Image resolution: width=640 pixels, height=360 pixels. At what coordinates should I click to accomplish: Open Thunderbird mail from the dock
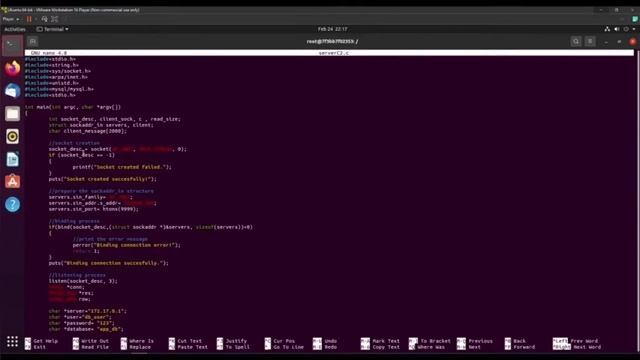point(12,91)
